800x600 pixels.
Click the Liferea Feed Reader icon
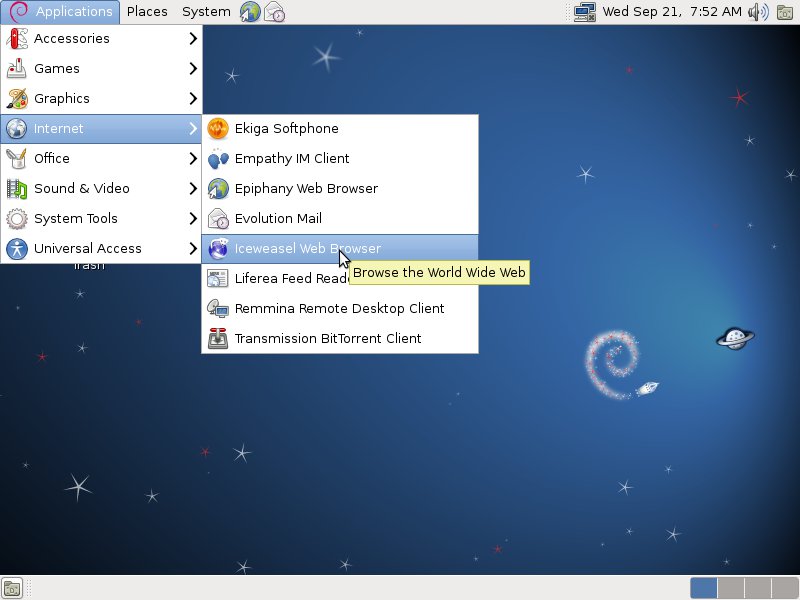coord(218,279)
